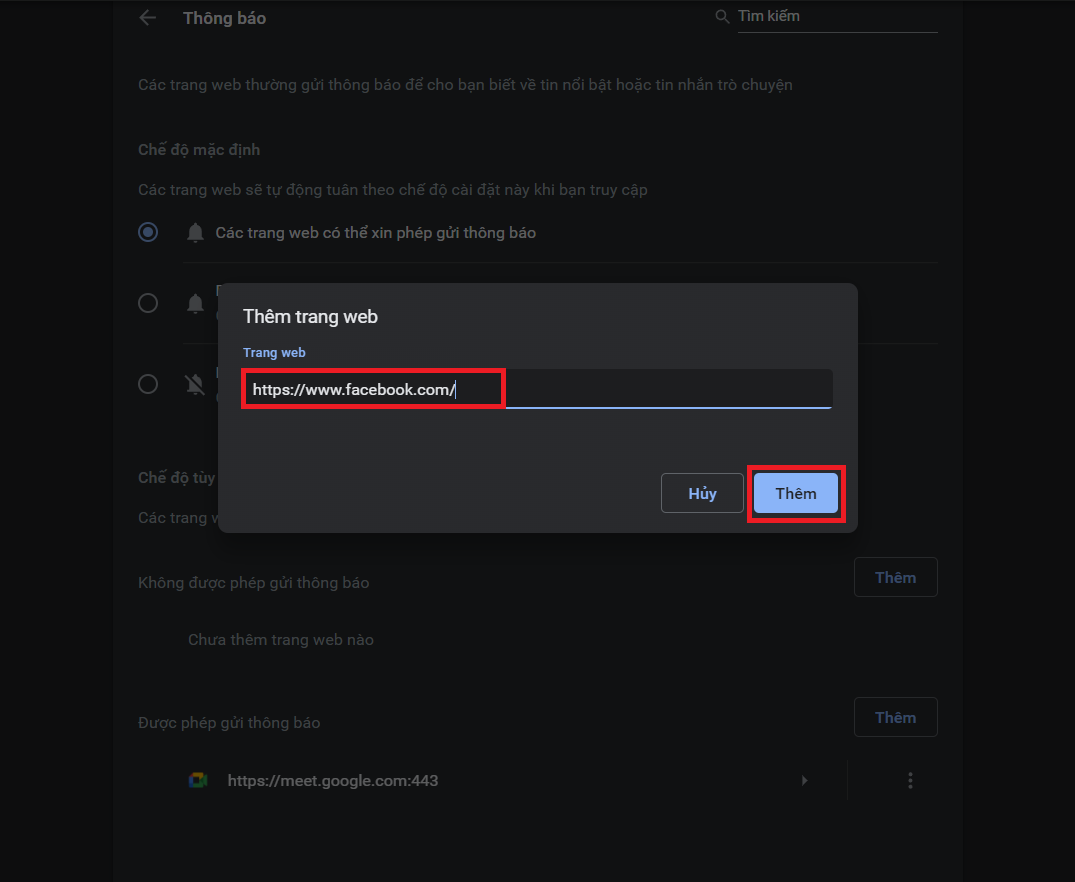Open the three-dot menu for meet.google.com
This screenshot has width=1075, height=882.
coord(910,780)
